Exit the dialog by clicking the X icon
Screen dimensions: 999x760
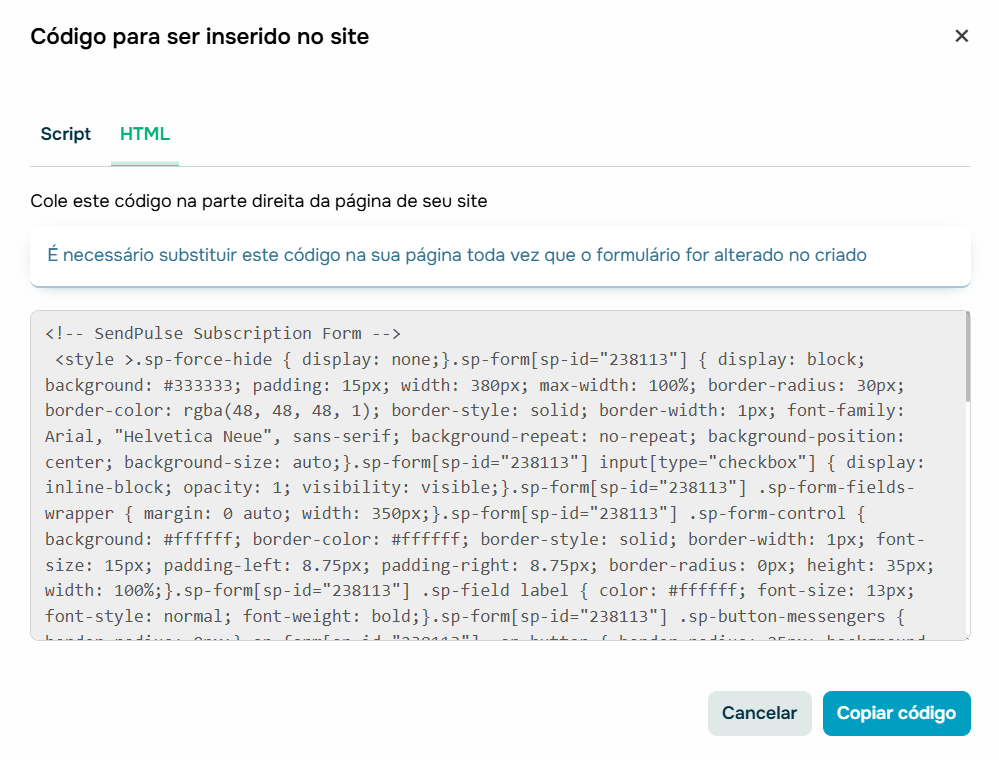[962, 36]
